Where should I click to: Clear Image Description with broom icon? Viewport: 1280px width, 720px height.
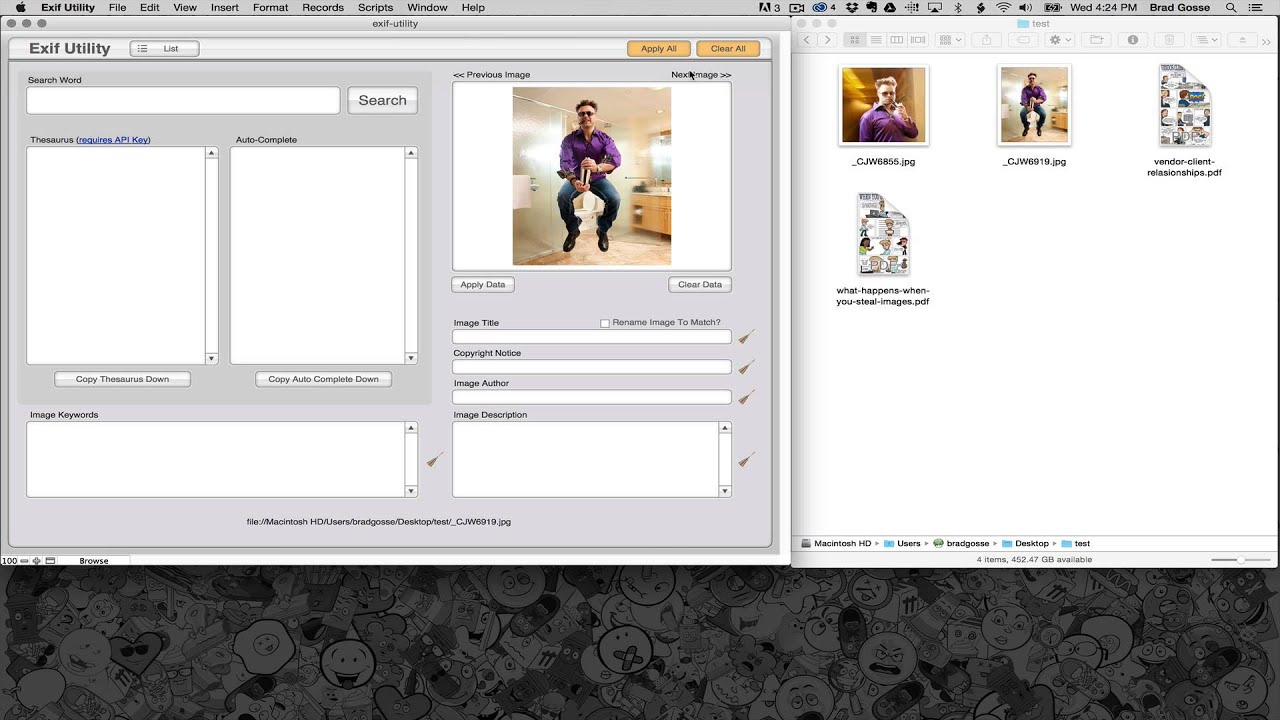click(x=746, y=459)
